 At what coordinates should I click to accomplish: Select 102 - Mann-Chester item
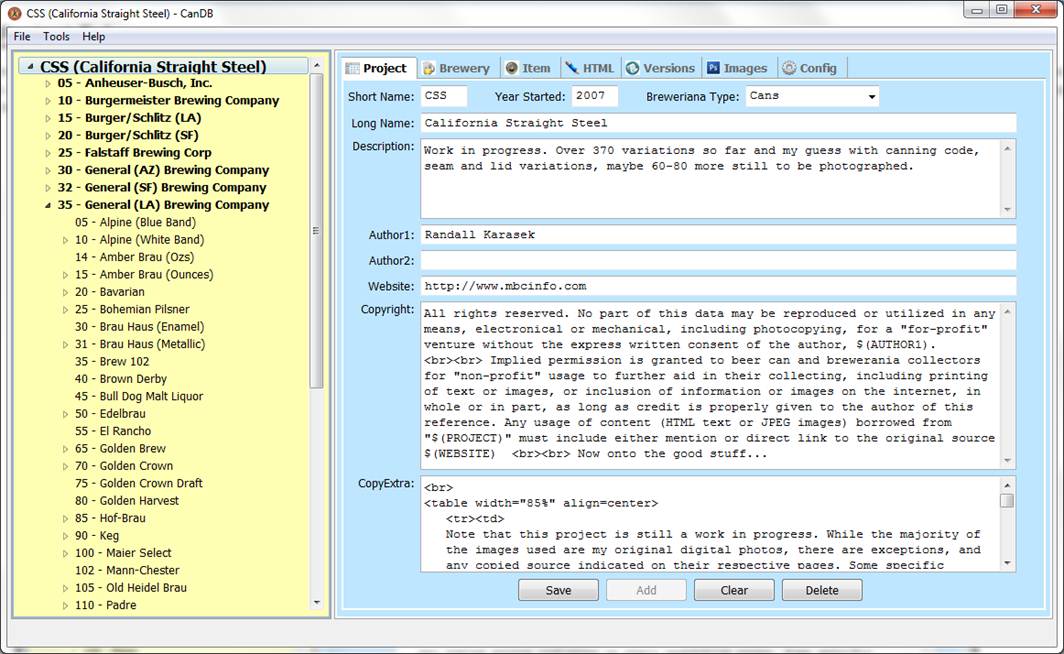point(127,571)
